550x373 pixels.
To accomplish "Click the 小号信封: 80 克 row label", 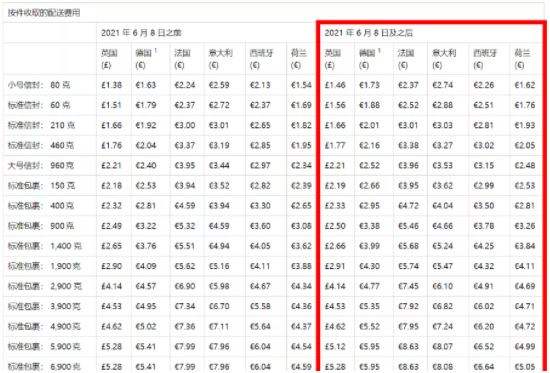I will 39,85.
